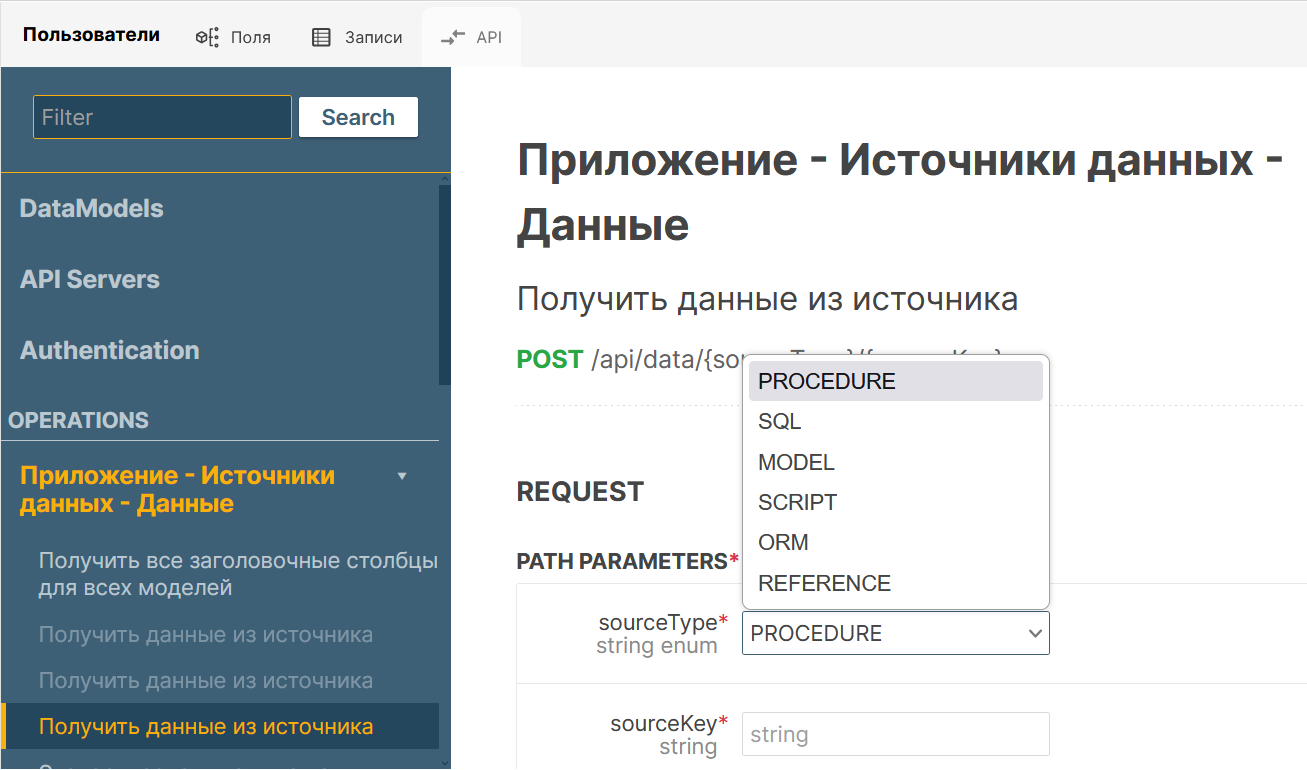Click the Записи table icon
The width and height of the screenshot is (1307, 770).
coord(321,37)
